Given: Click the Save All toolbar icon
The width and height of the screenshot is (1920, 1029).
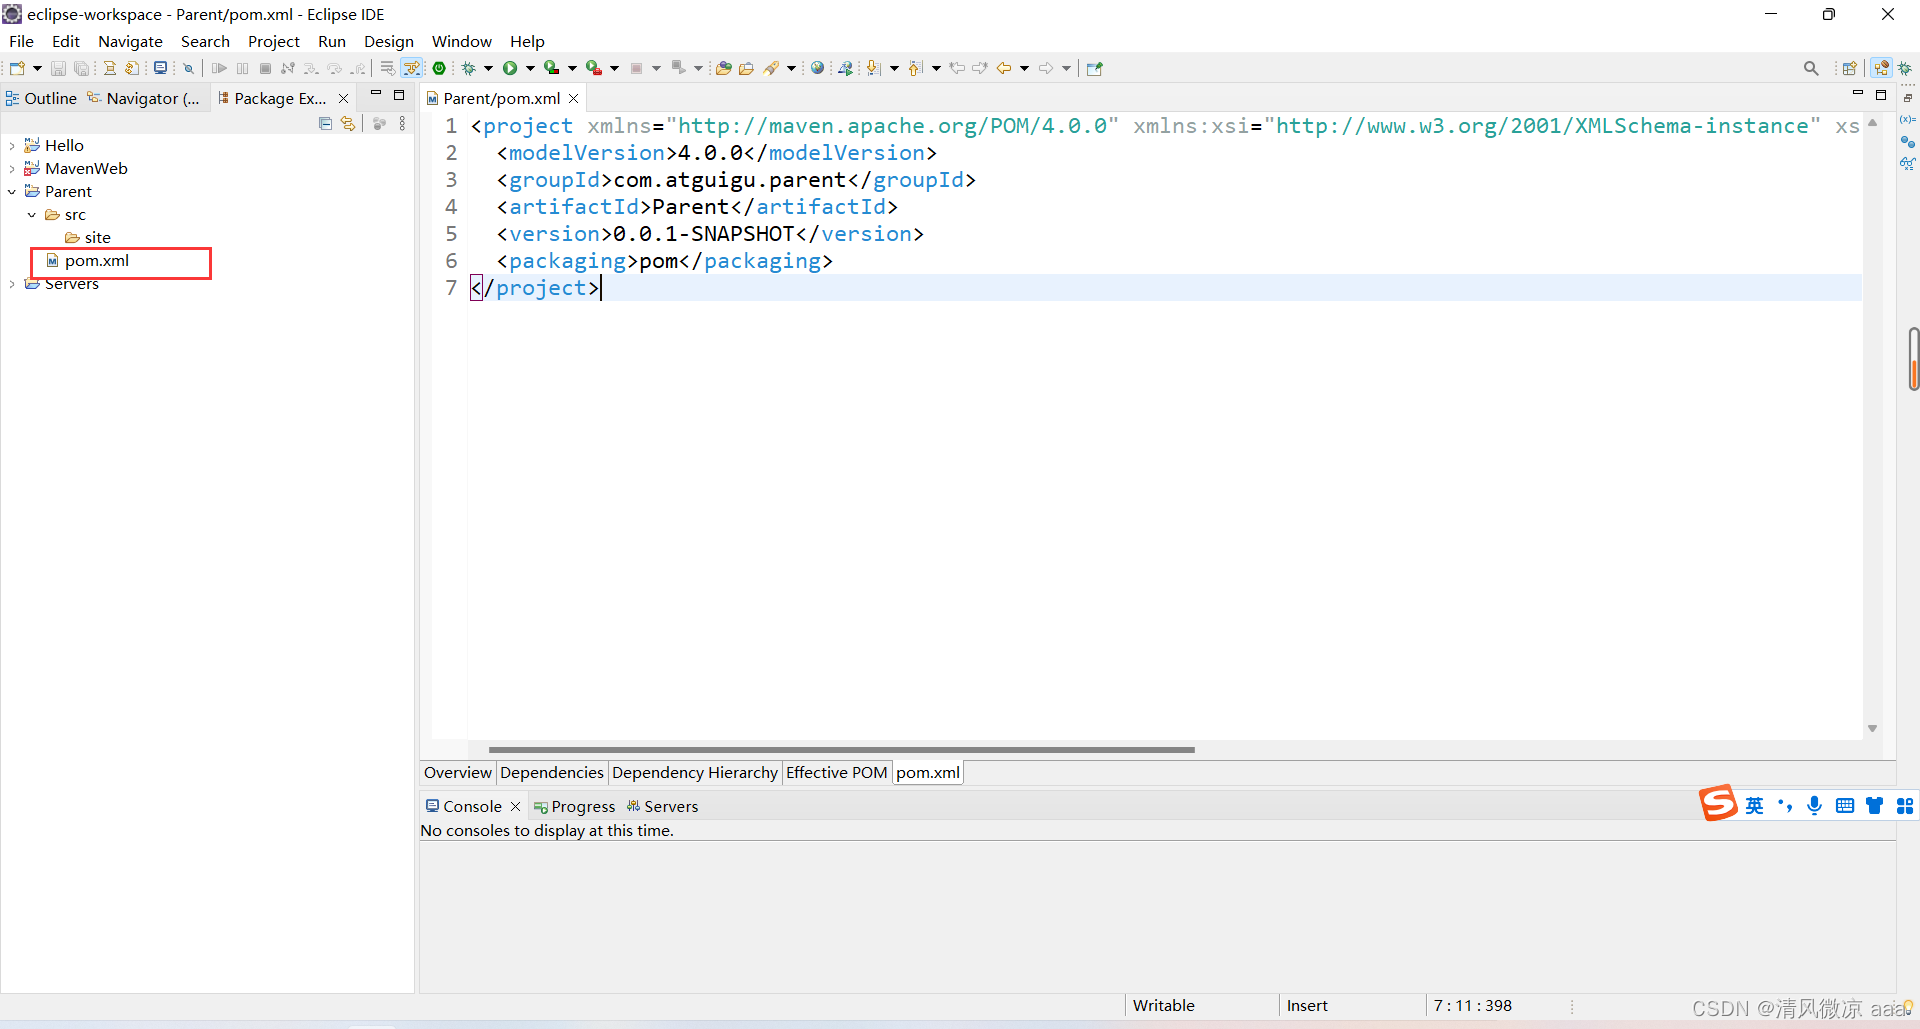Looking at the screenshot, I should click(82, 68).
